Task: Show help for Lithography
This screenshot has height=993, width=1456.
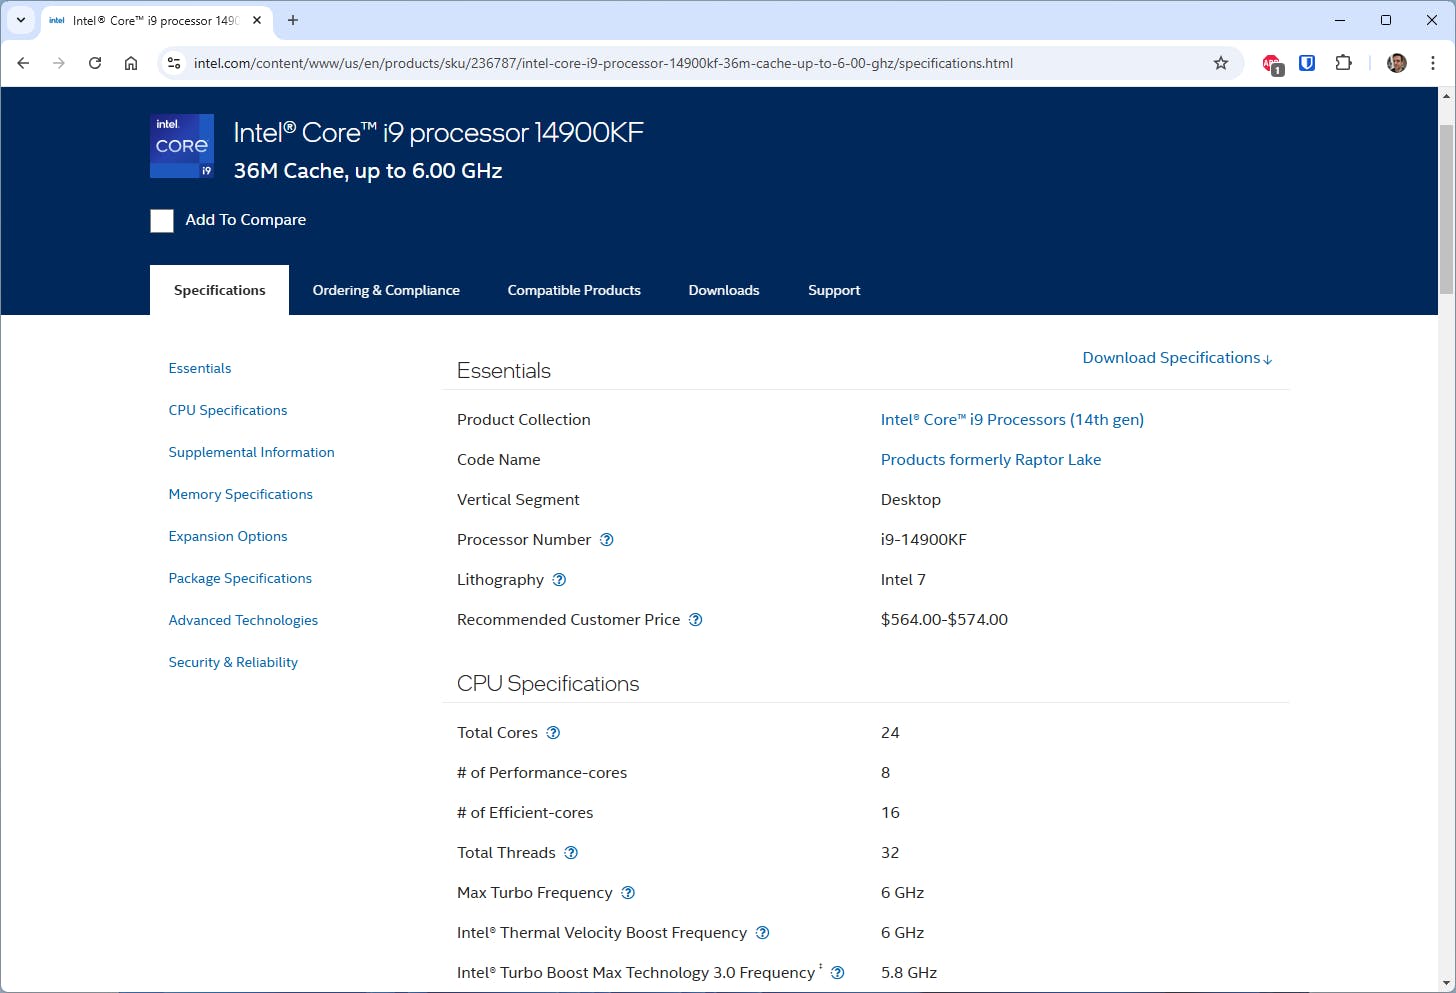Action: coord(560,580)
